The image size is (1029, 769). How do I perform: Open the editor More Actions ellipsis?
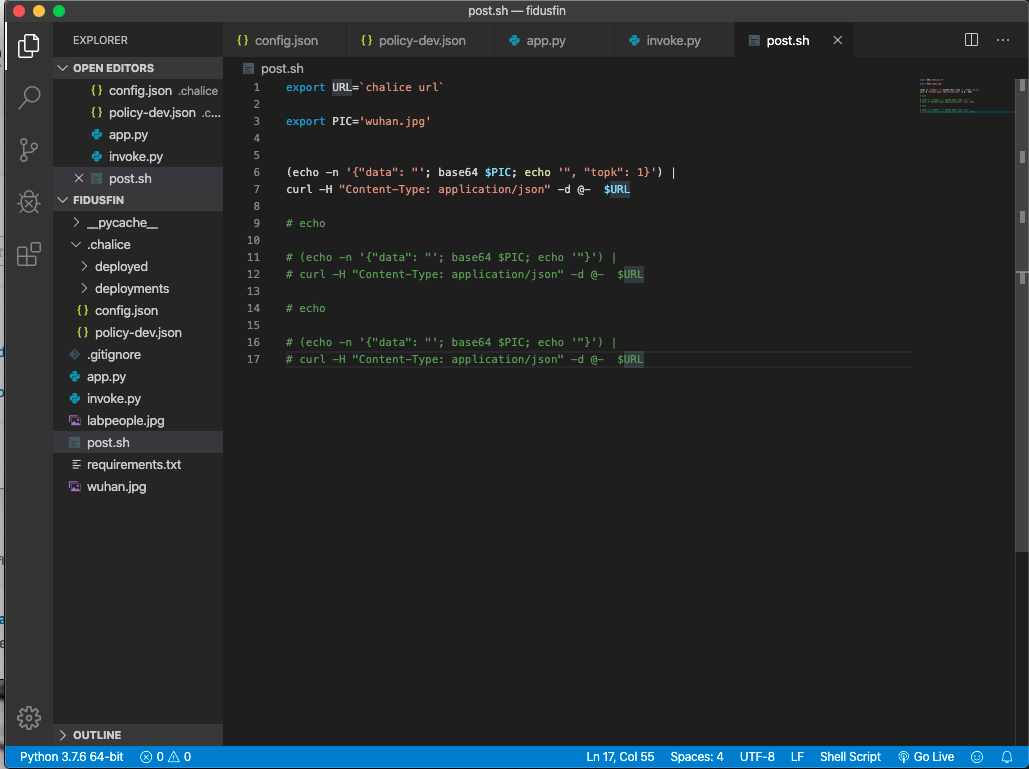[1004, 40]
